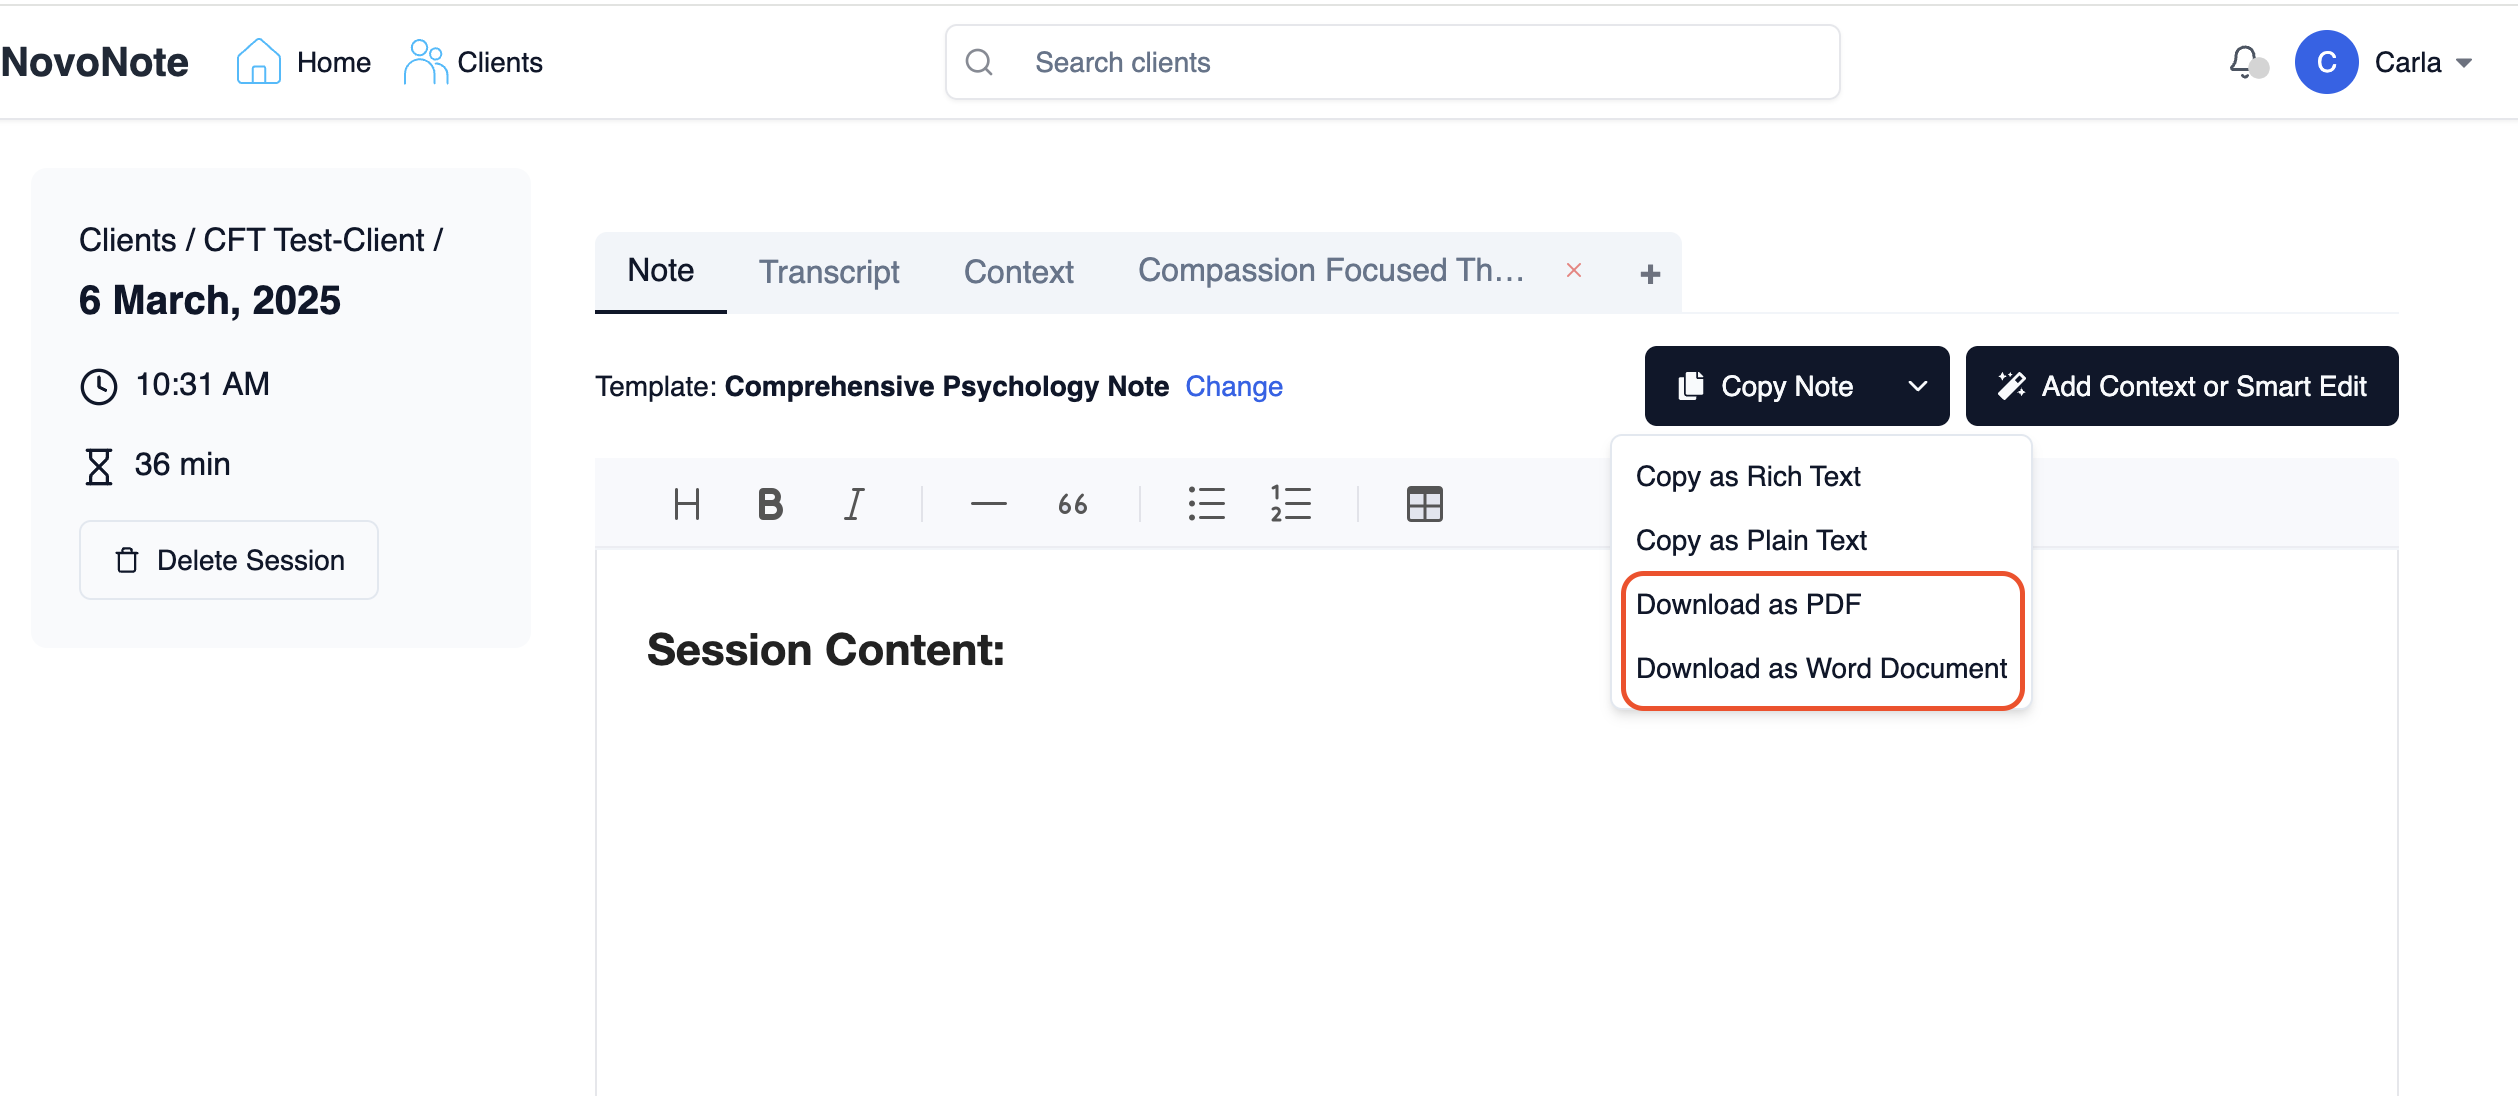The width and height of the screenshot is (2518, 1096).
Task: Close the Compassion Focused Therapy tab
Action: click(x=1573, y=271)
